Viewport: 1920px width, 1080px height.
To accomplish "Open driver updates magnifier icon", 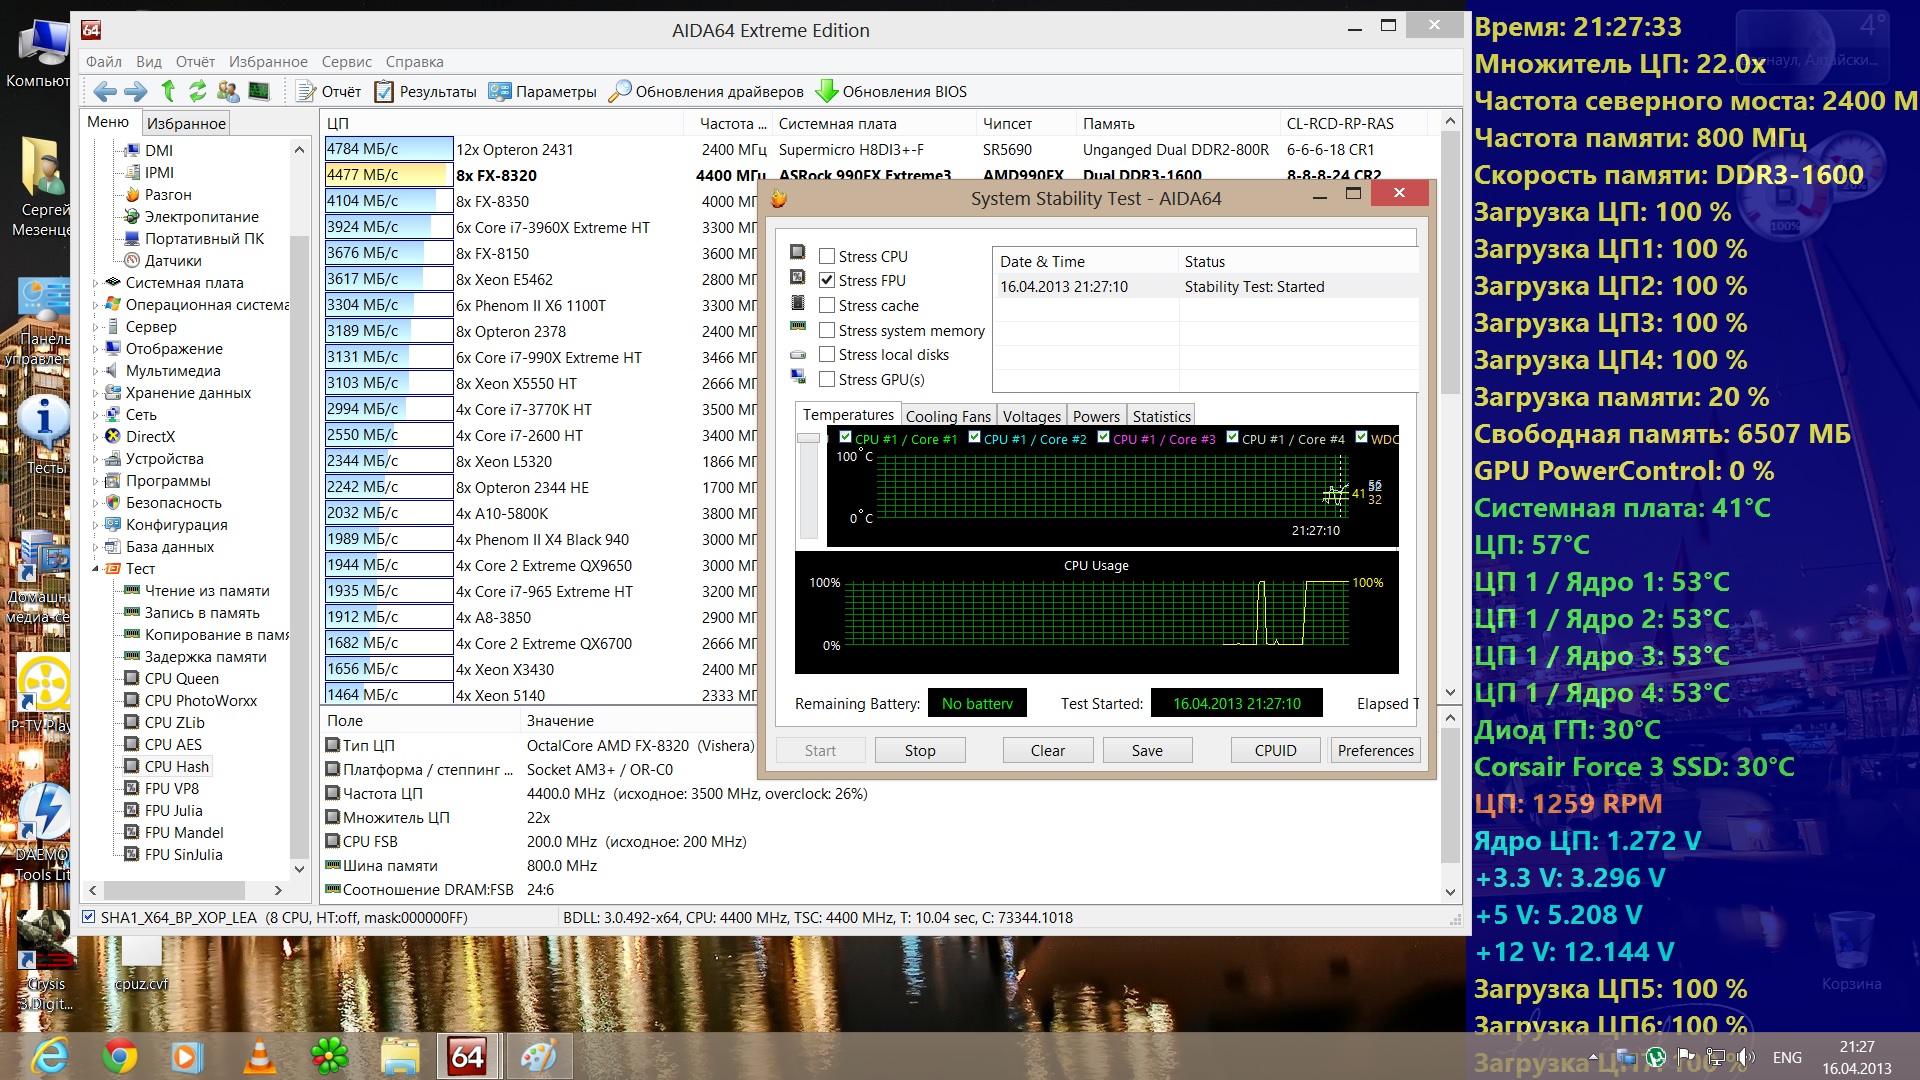I will click(620, 91).
